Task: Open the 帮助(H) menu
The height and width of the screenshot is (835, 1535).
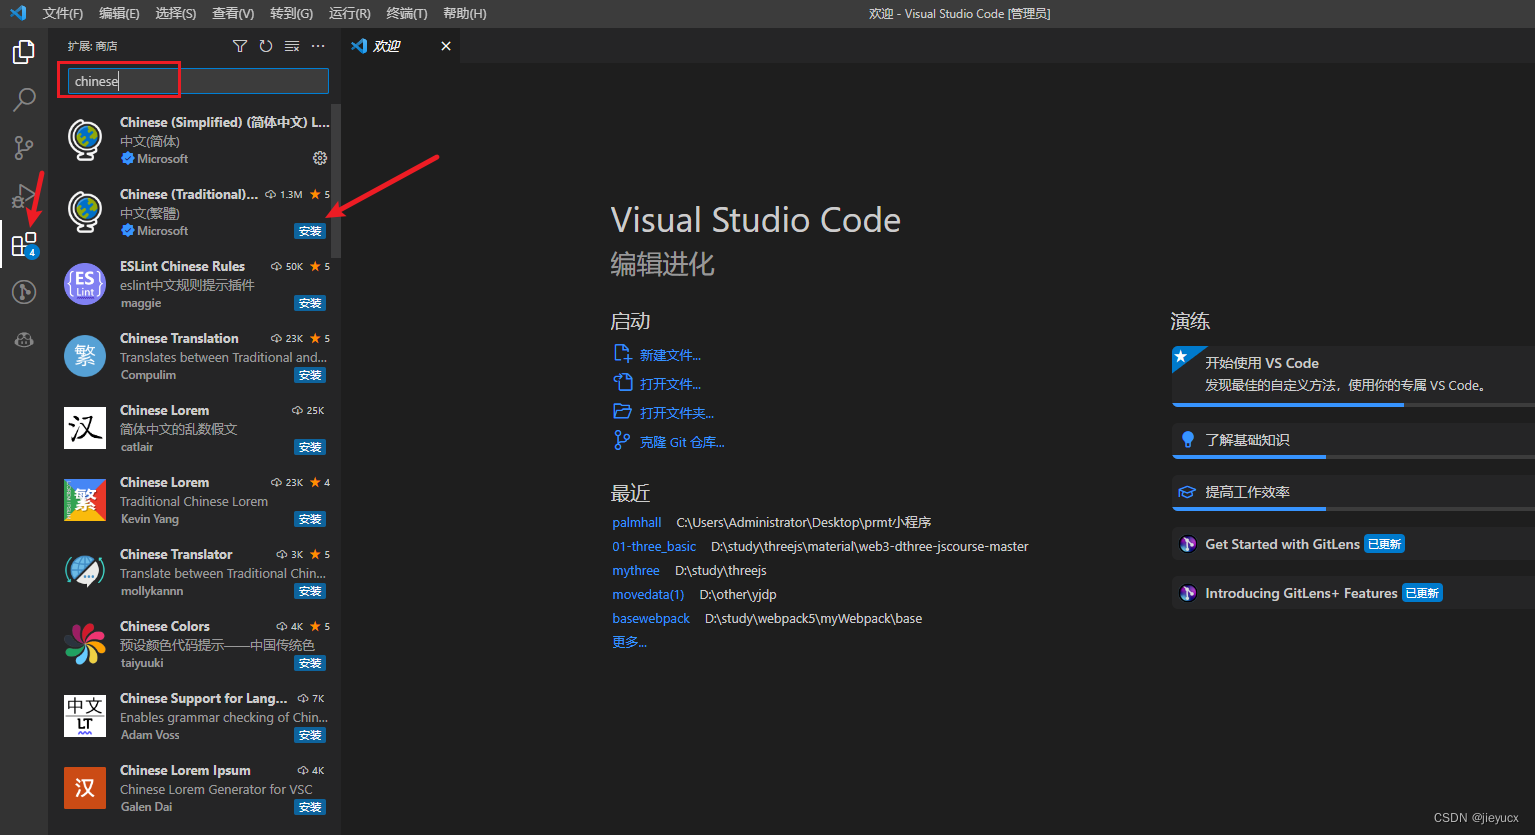Action: (x=464, y=13)
